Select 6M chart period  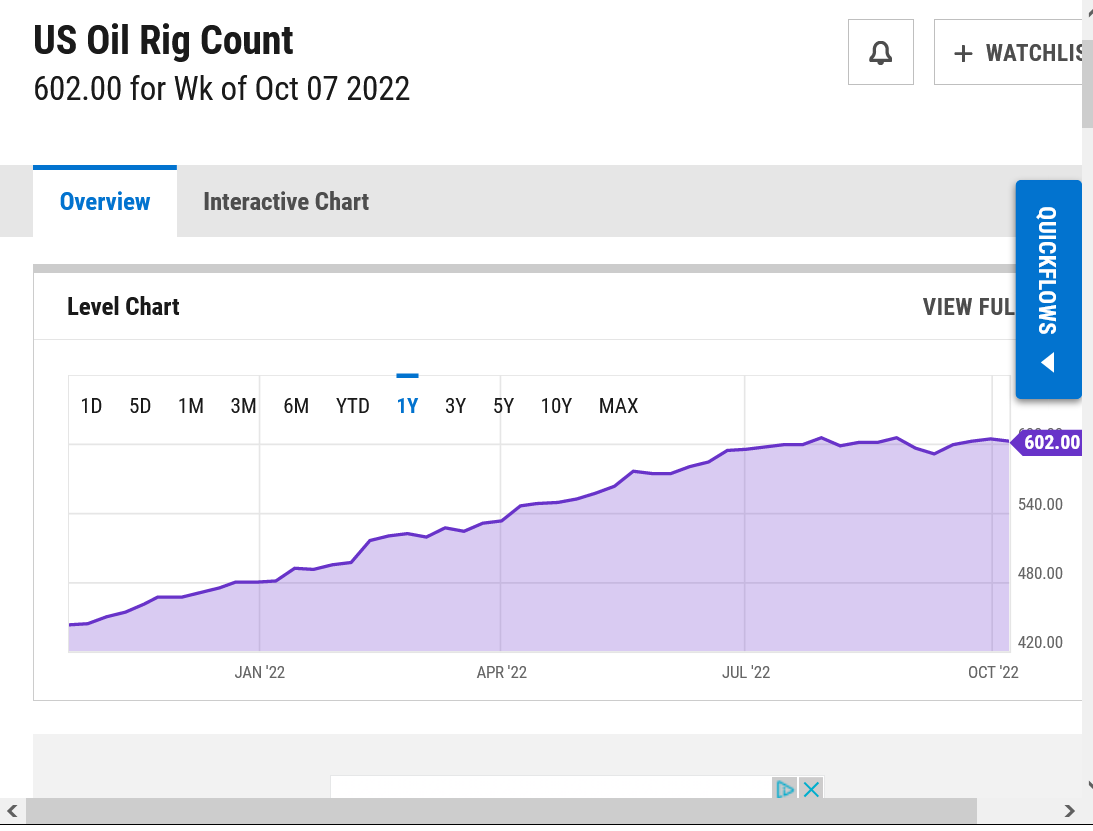coord(296,406)
